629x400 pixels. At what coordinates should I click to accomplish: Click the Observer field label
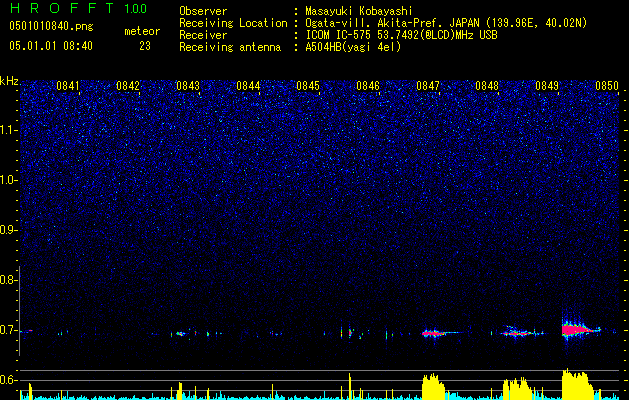click(203, 11)
